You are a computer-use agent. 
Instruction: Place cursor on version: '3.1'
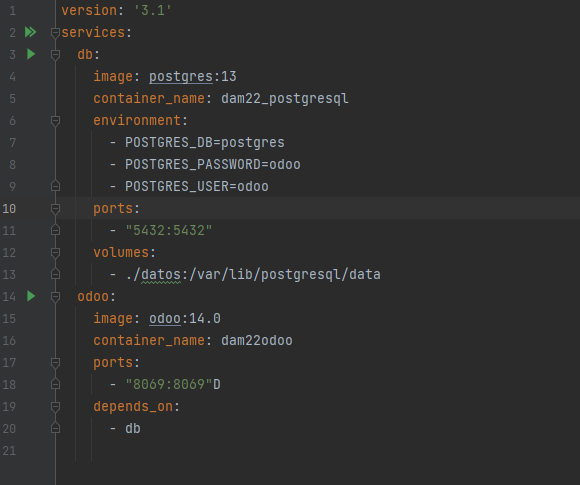(116, 10)
